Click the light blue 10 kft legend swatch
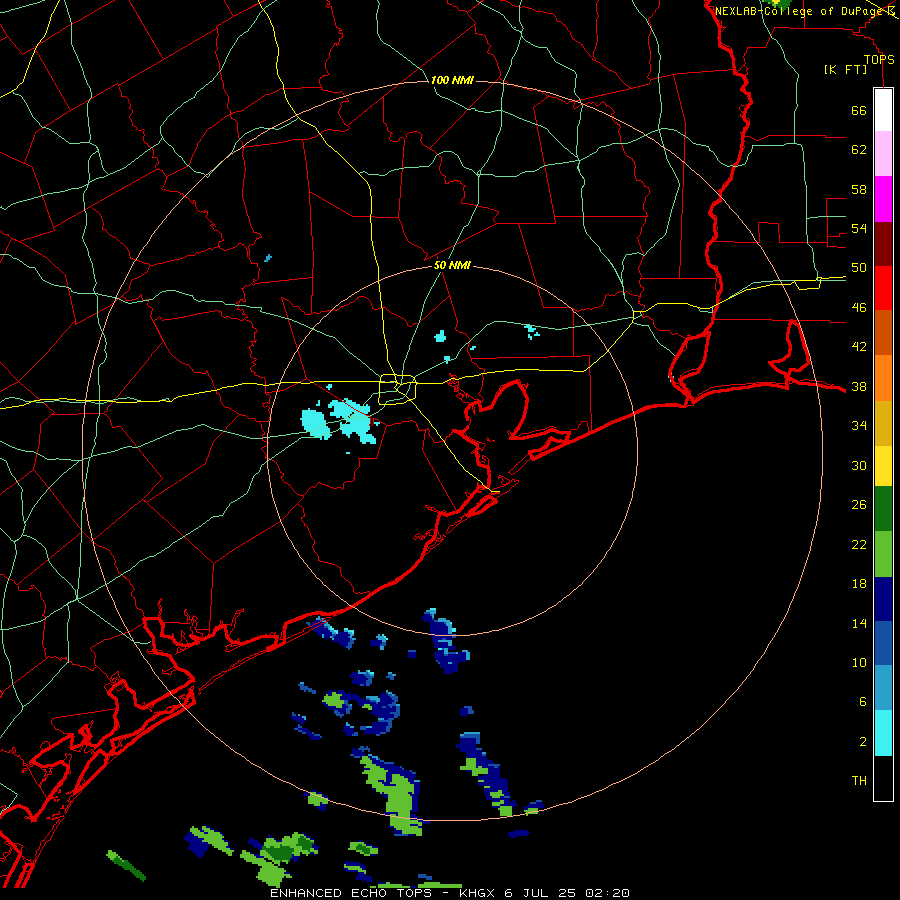Screen dimensions: 900x900 point(883,688)
